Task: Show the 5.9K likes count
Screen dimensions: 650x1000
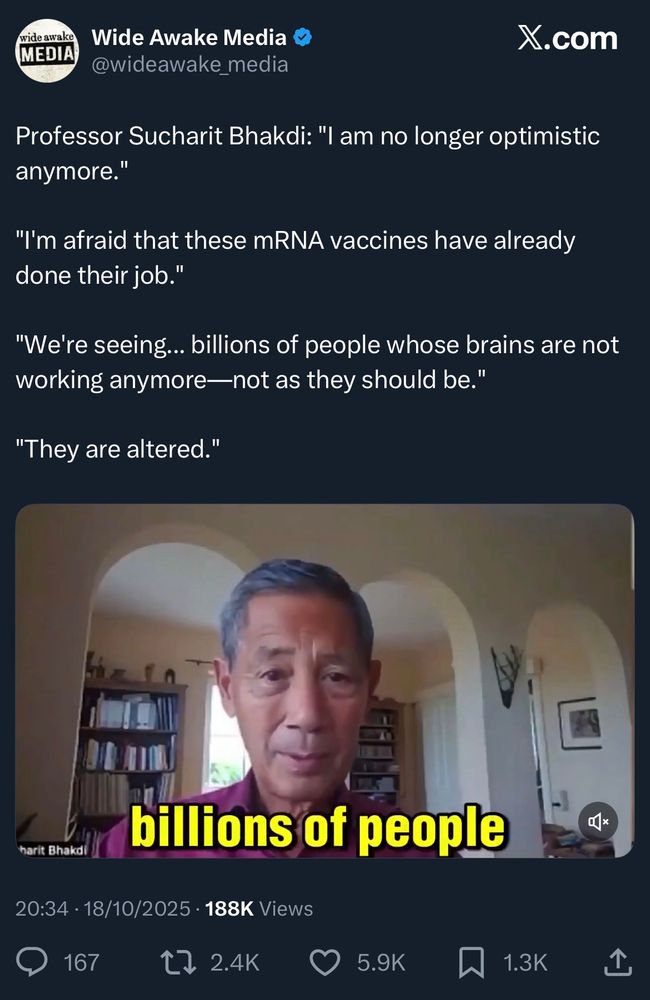Action: pyautogui.click(x=381, y=962)
